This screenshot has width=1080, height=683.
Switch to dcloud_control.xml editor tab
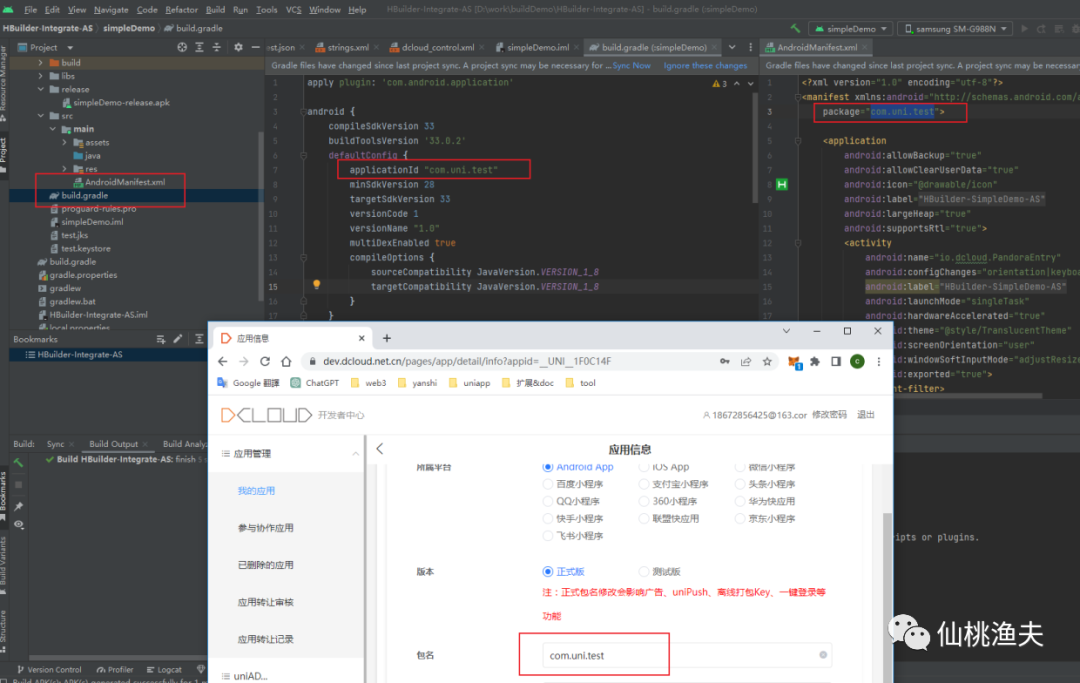coord(438,48)
